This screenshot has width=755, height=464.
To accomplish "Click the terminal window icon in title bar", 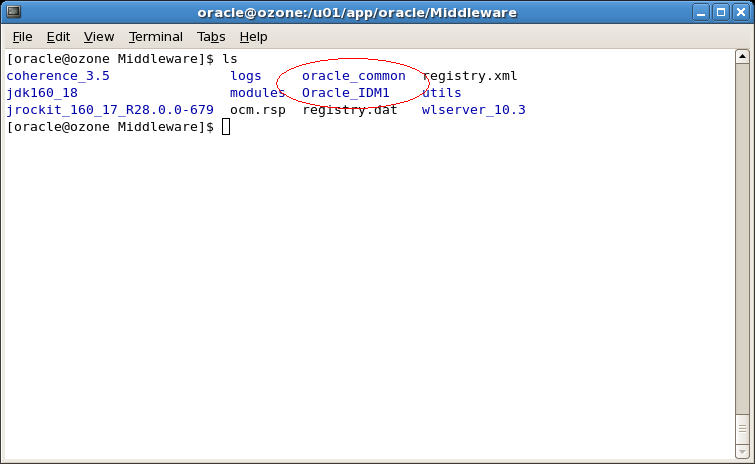I will pyautogui.click(x=13, y=11).
